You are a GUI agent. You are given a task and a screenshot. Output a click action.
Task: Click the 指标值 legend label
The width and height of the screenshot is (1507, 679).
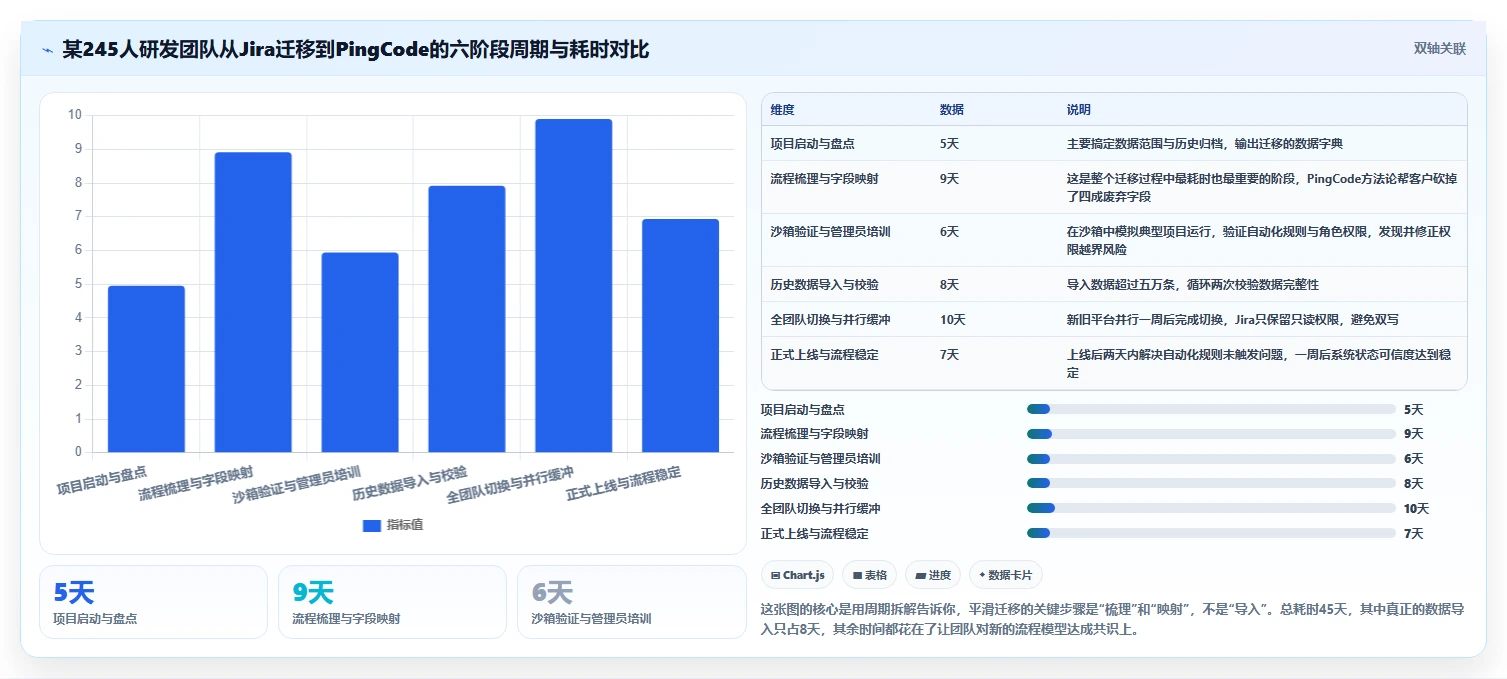[x=405, y=525]
